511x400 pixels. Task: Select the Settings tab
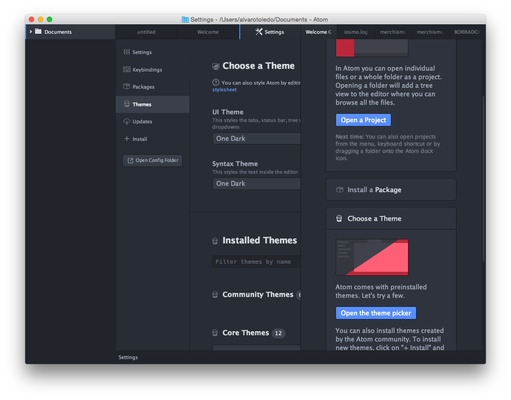(x=270, y=32)
